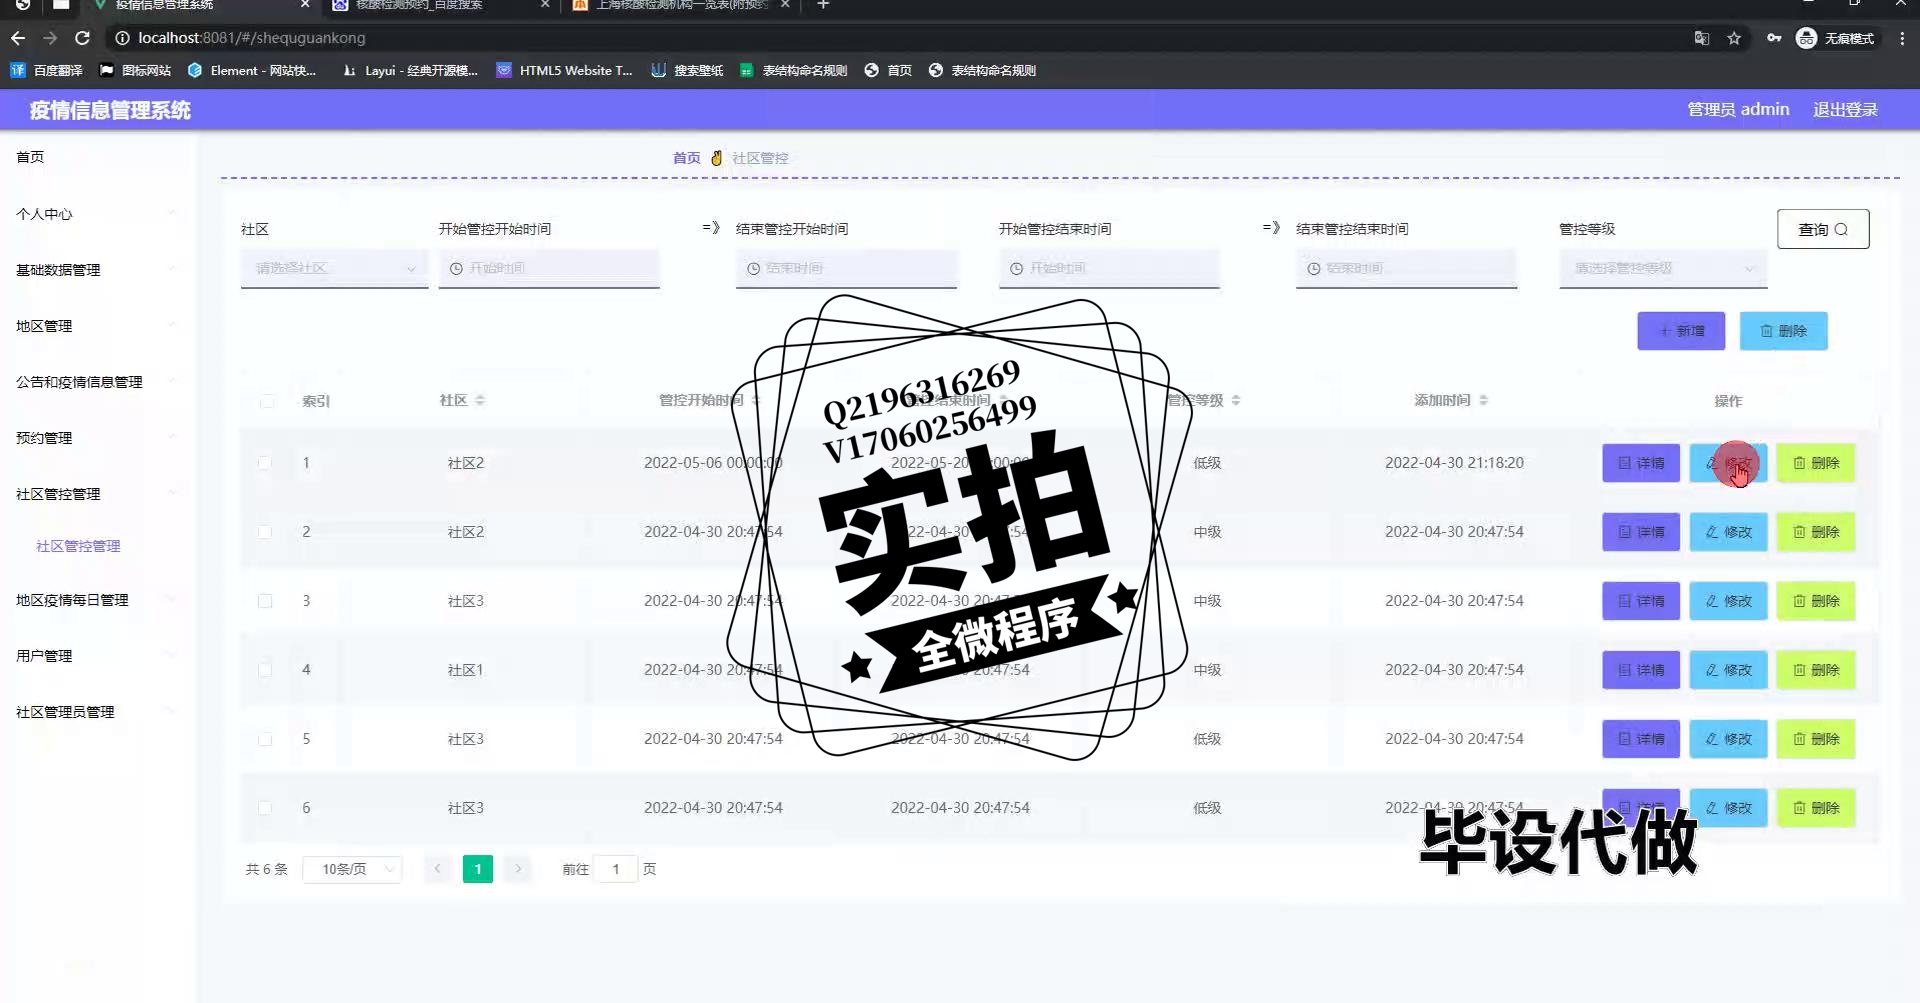Open 搜索壁纸 bookmark
Screen dimensions: 1920x1003
687,70
